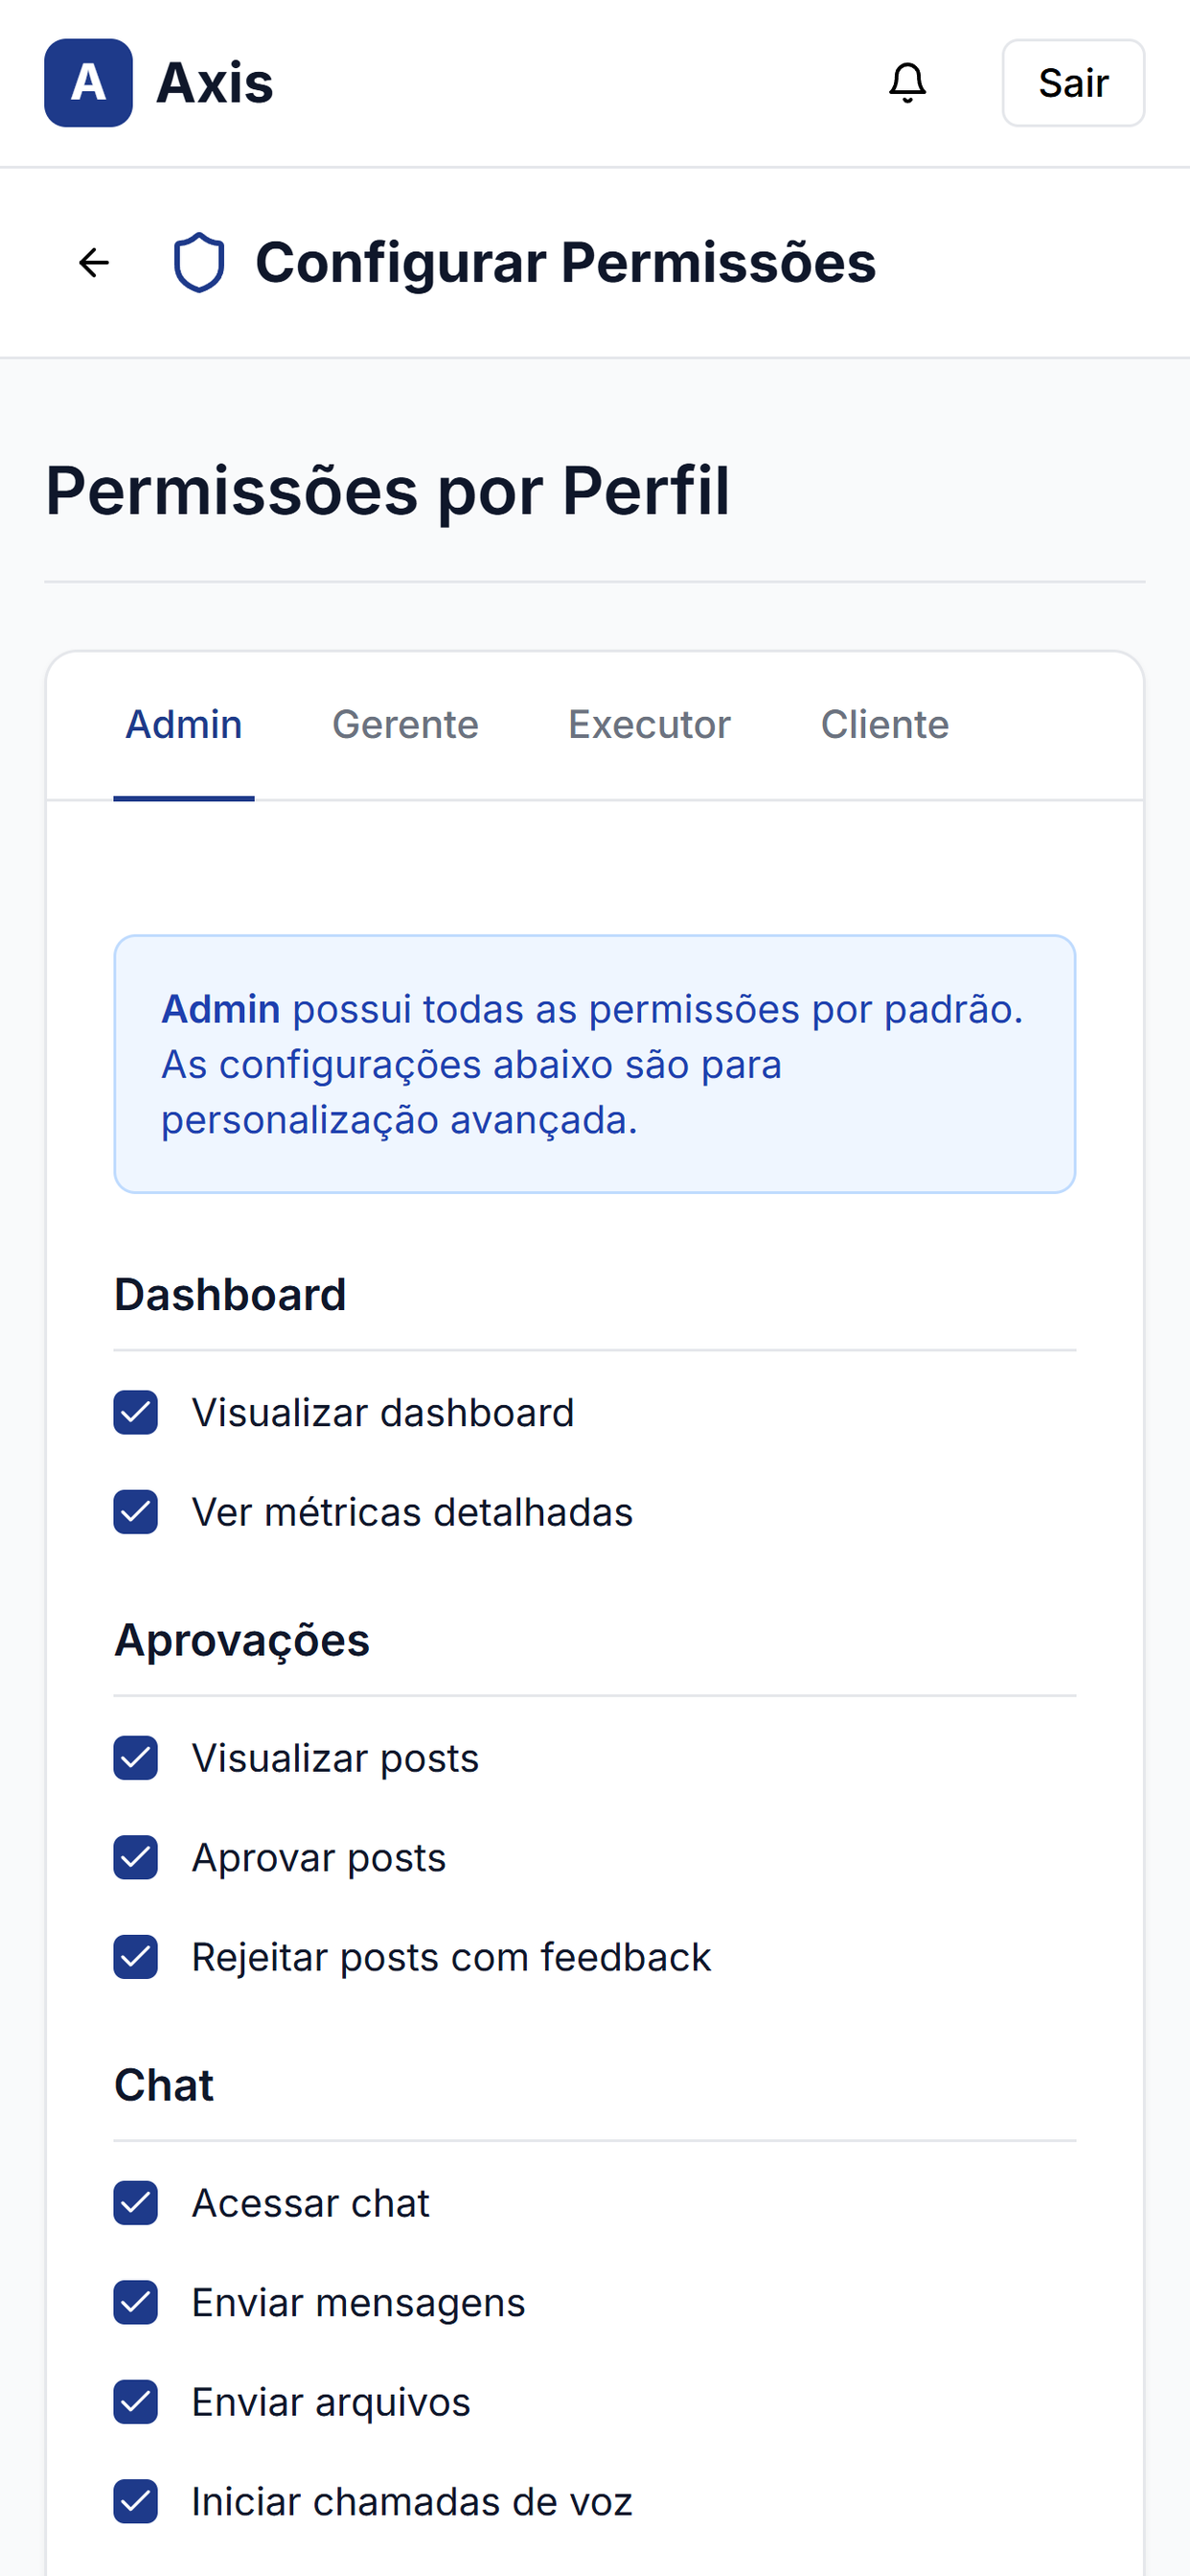Viewport: 1190px width, 2576px height.
Task: Uncheck Visualizar posts permission
Action: click(x=136, y=1758)
